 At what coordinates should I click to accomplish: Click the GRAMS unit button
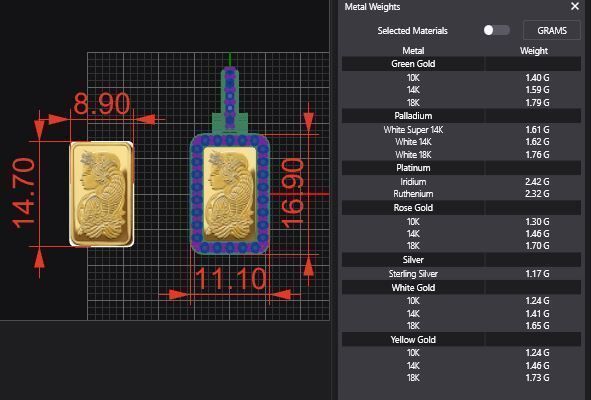pos(552,31)
